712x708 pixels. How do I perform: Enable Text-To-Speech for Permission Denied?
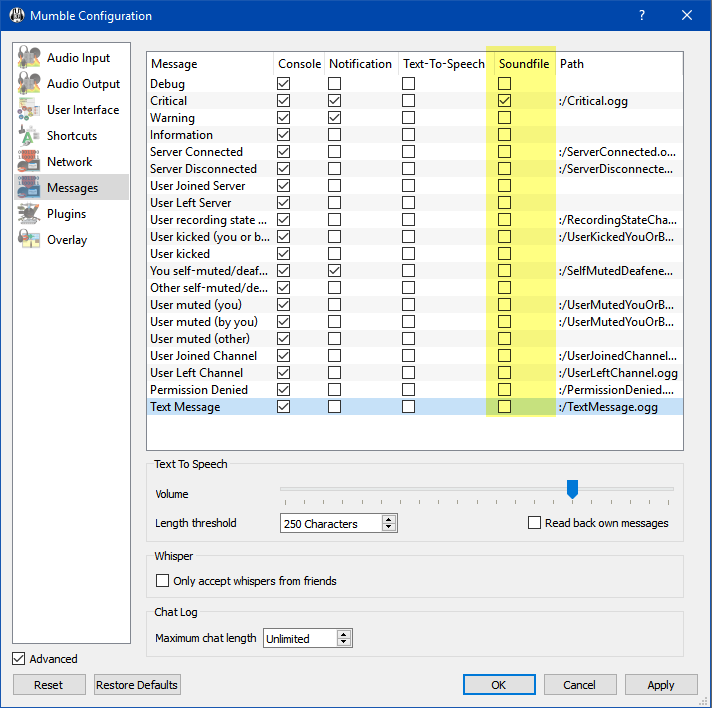[x=408, y=390]
